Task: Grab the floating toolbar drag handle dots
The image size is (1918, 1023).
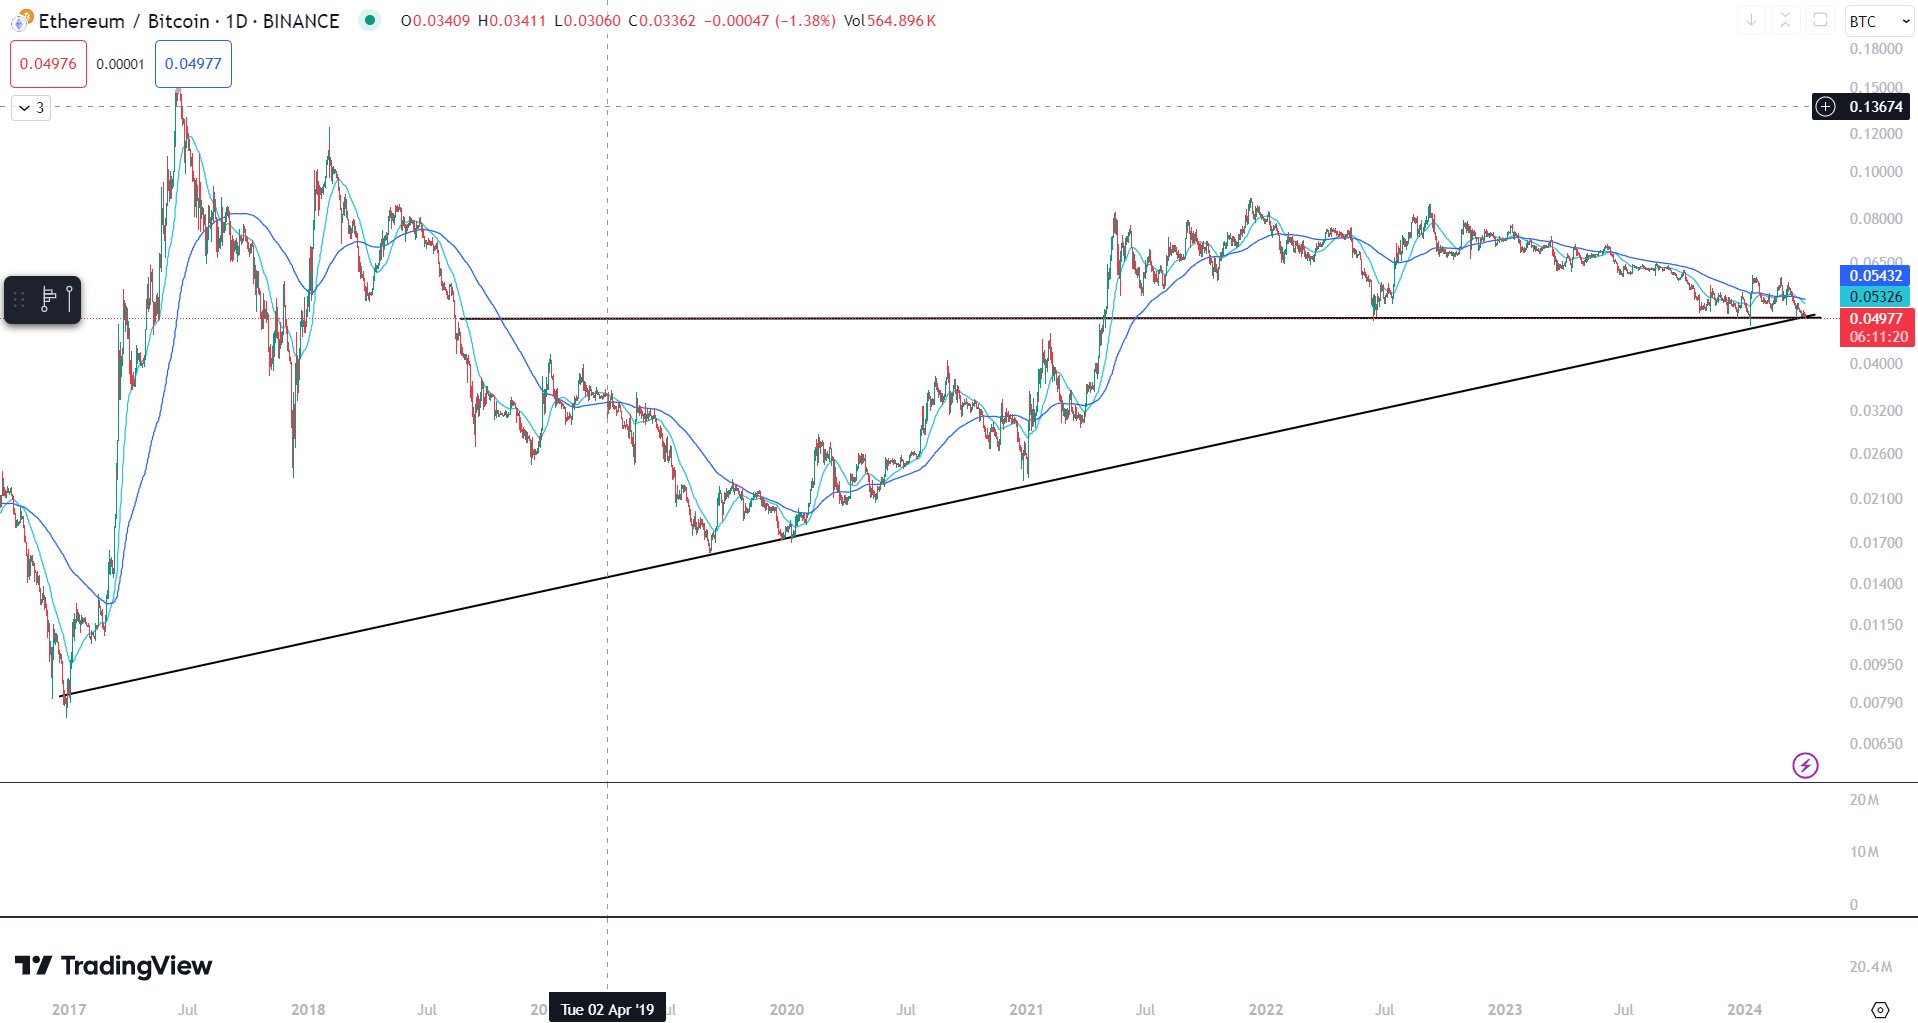Action: [19, 299]
